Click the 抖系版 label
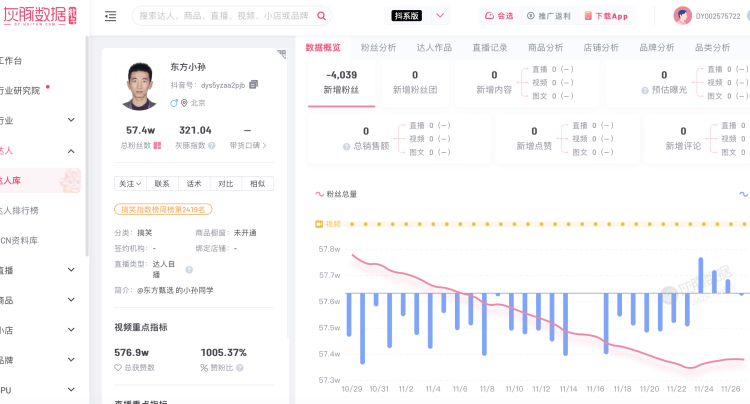This screenshot has height=404, width=750. pyautogui.click(x=406, y=16)
